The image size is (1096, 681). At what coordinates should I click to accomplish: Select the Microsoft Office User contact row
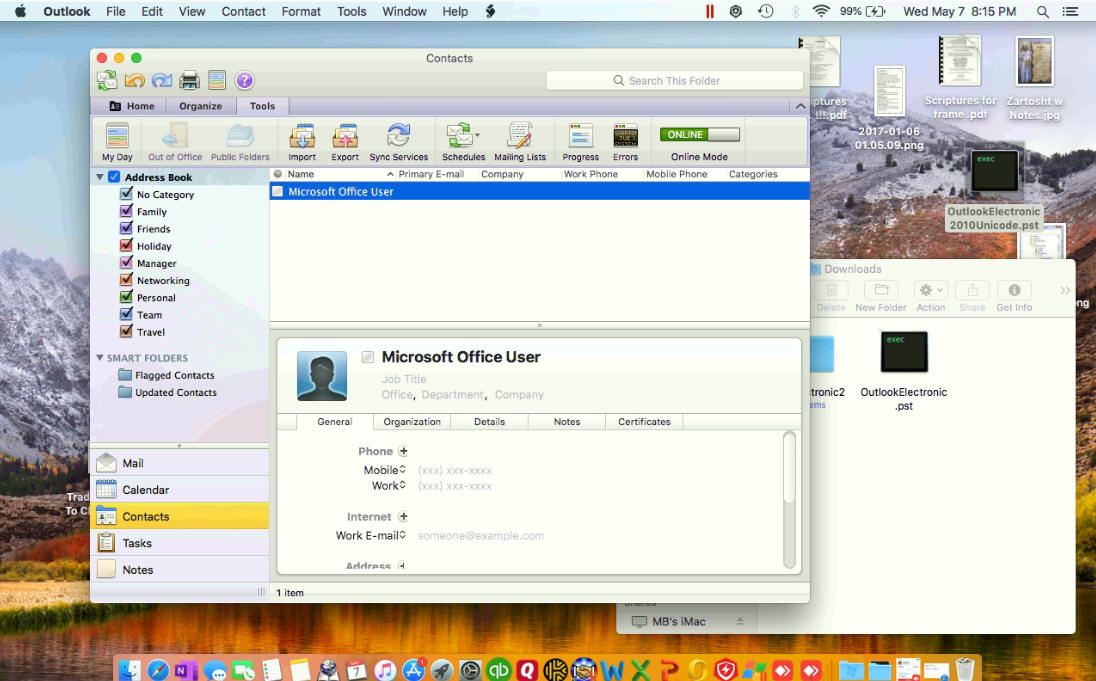pos(540,192)
